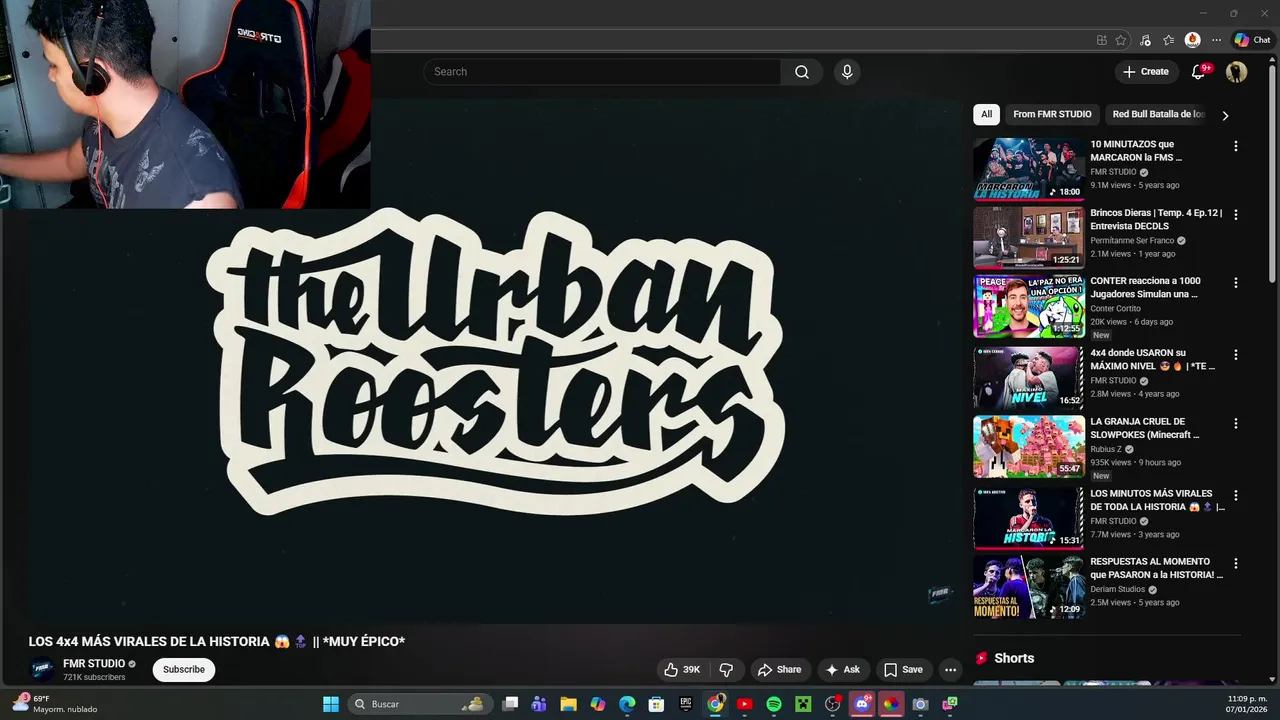
Task: Open the weather widget showing 69°F
Action: pos(55,704)
